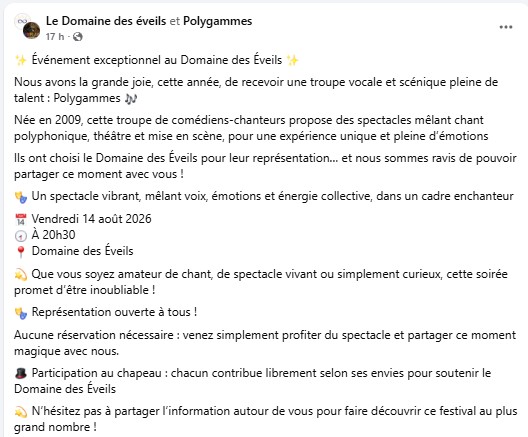Click the calendar emoji beside "Vendredi 14 août"
This screenshot has width=528, height=437.
pyautogui.click(x=21, y=220)
